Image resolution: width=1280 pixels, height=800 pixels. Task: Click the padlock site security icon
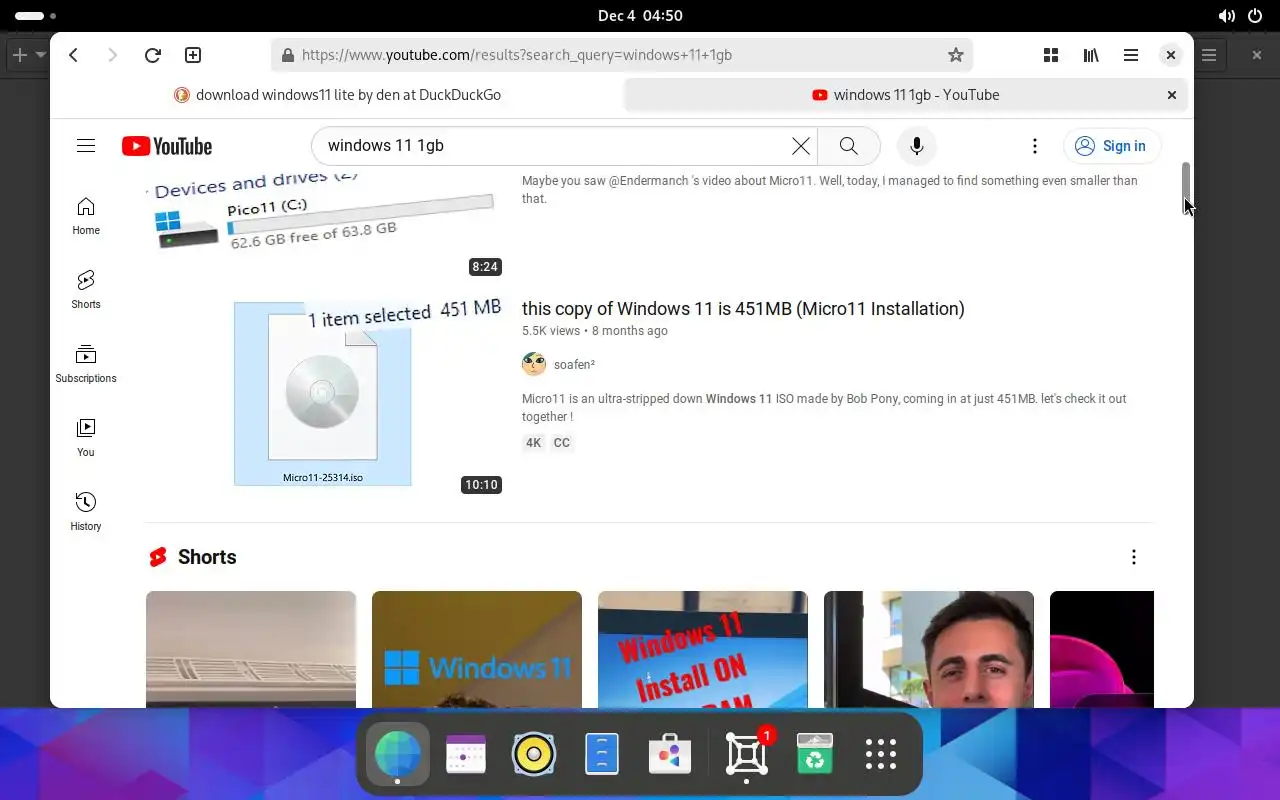point(288,55)
